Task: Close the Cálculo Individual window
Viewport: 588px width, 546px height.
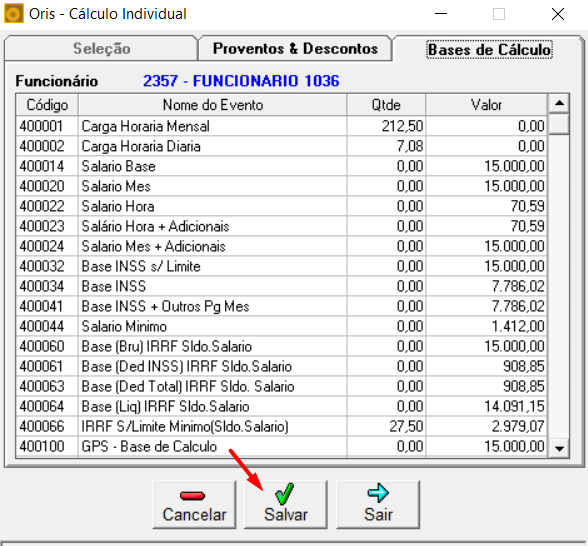Action: pos(558,14)
